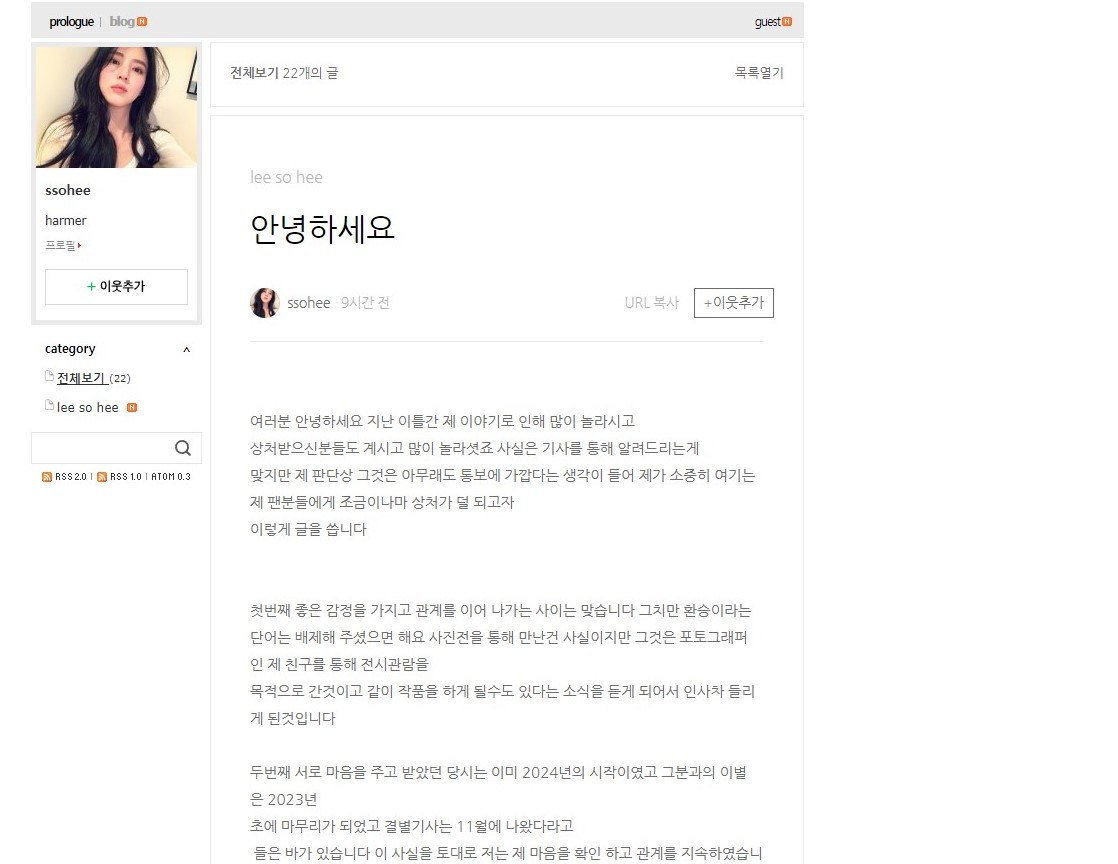Click the search magnifier icon in sidebar
1118x864 pixels.
pyautogui.click(x=183, y=448)
